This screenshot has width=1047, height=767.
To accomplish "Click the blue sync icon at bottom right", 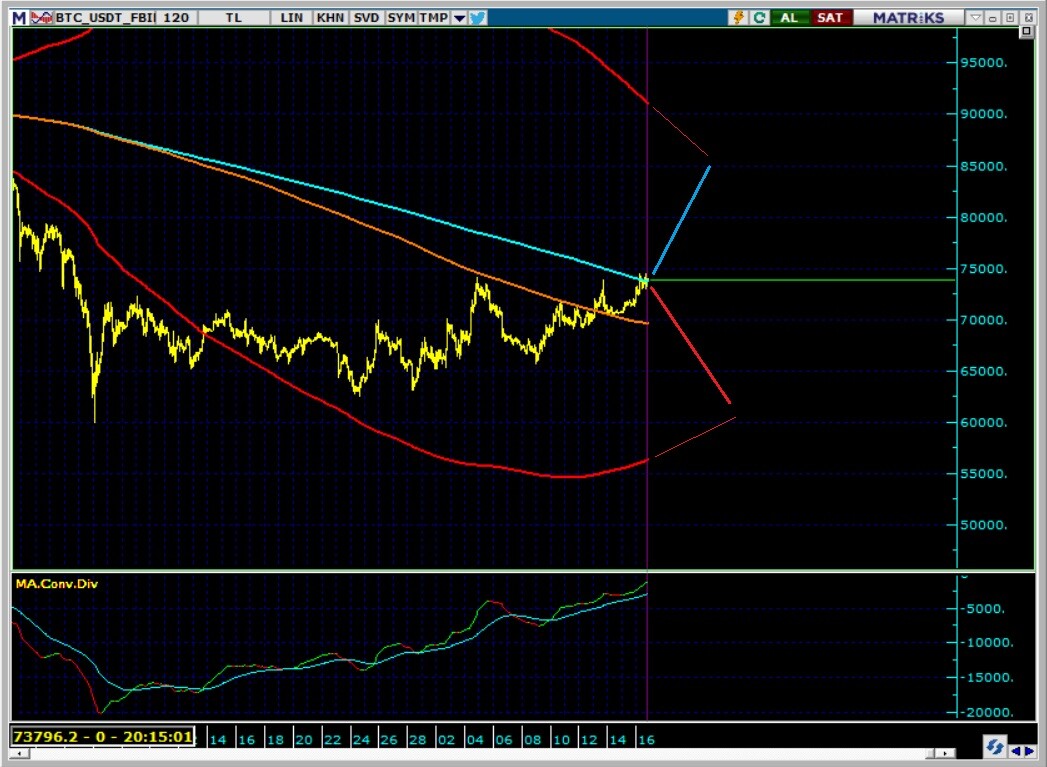I will coord(995,748).
